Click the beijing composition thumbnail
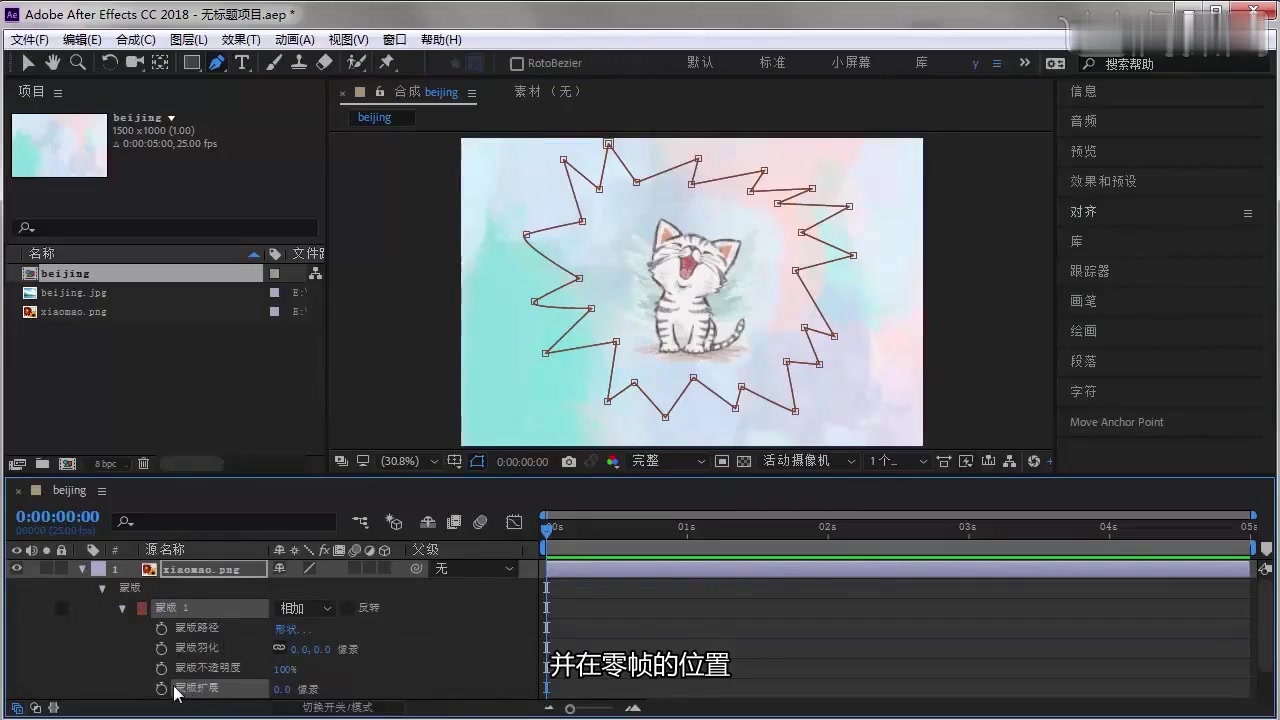This screenshot has height=720, width=1280. tap(58, 145)
